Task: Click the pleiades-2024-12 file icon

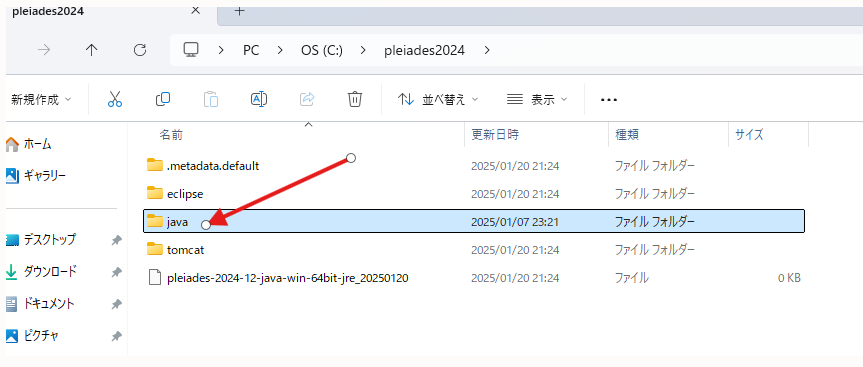Action: pyautogui.click(x=156, y=278)
